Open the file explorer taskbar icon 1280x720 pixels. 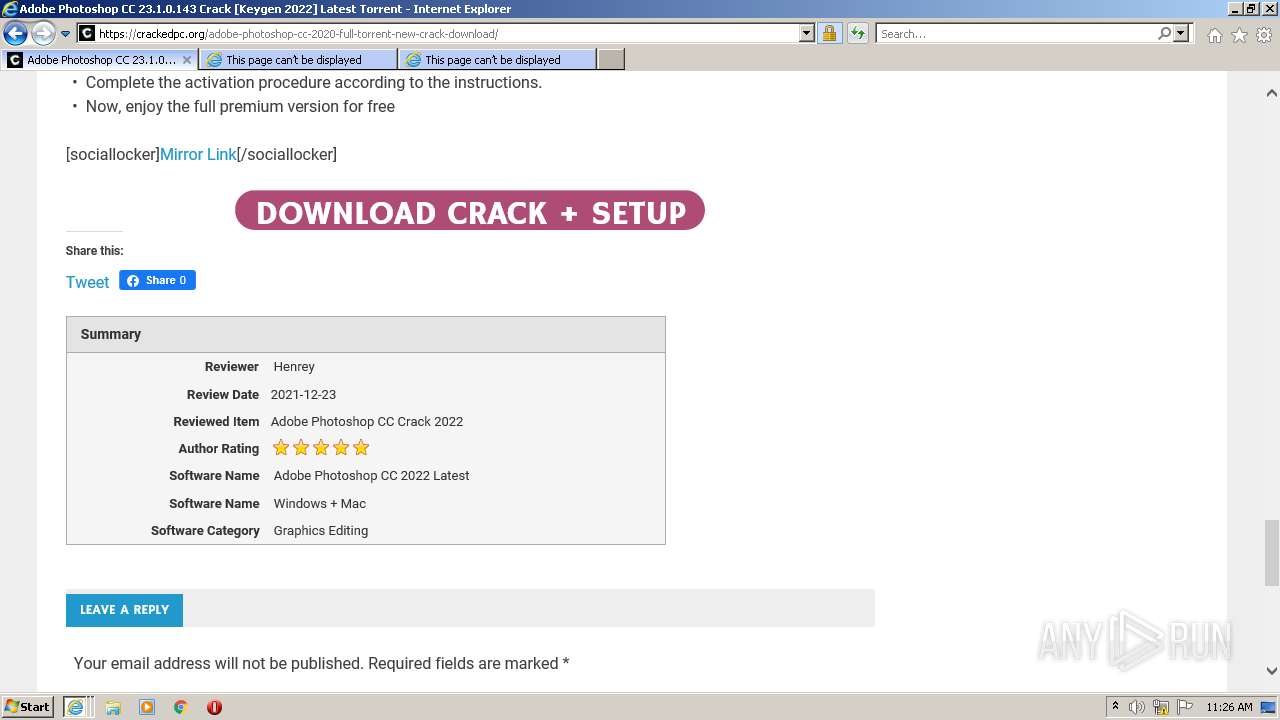[113, 707]
